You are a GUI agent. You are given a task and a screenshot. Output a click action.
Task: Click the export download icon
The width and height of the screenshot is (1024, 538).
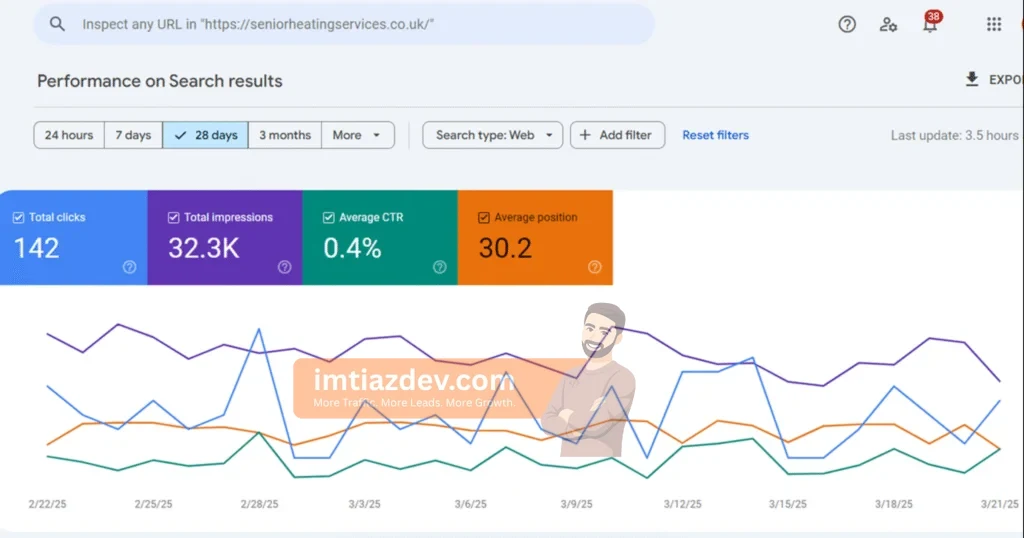(x=972, y=79)
